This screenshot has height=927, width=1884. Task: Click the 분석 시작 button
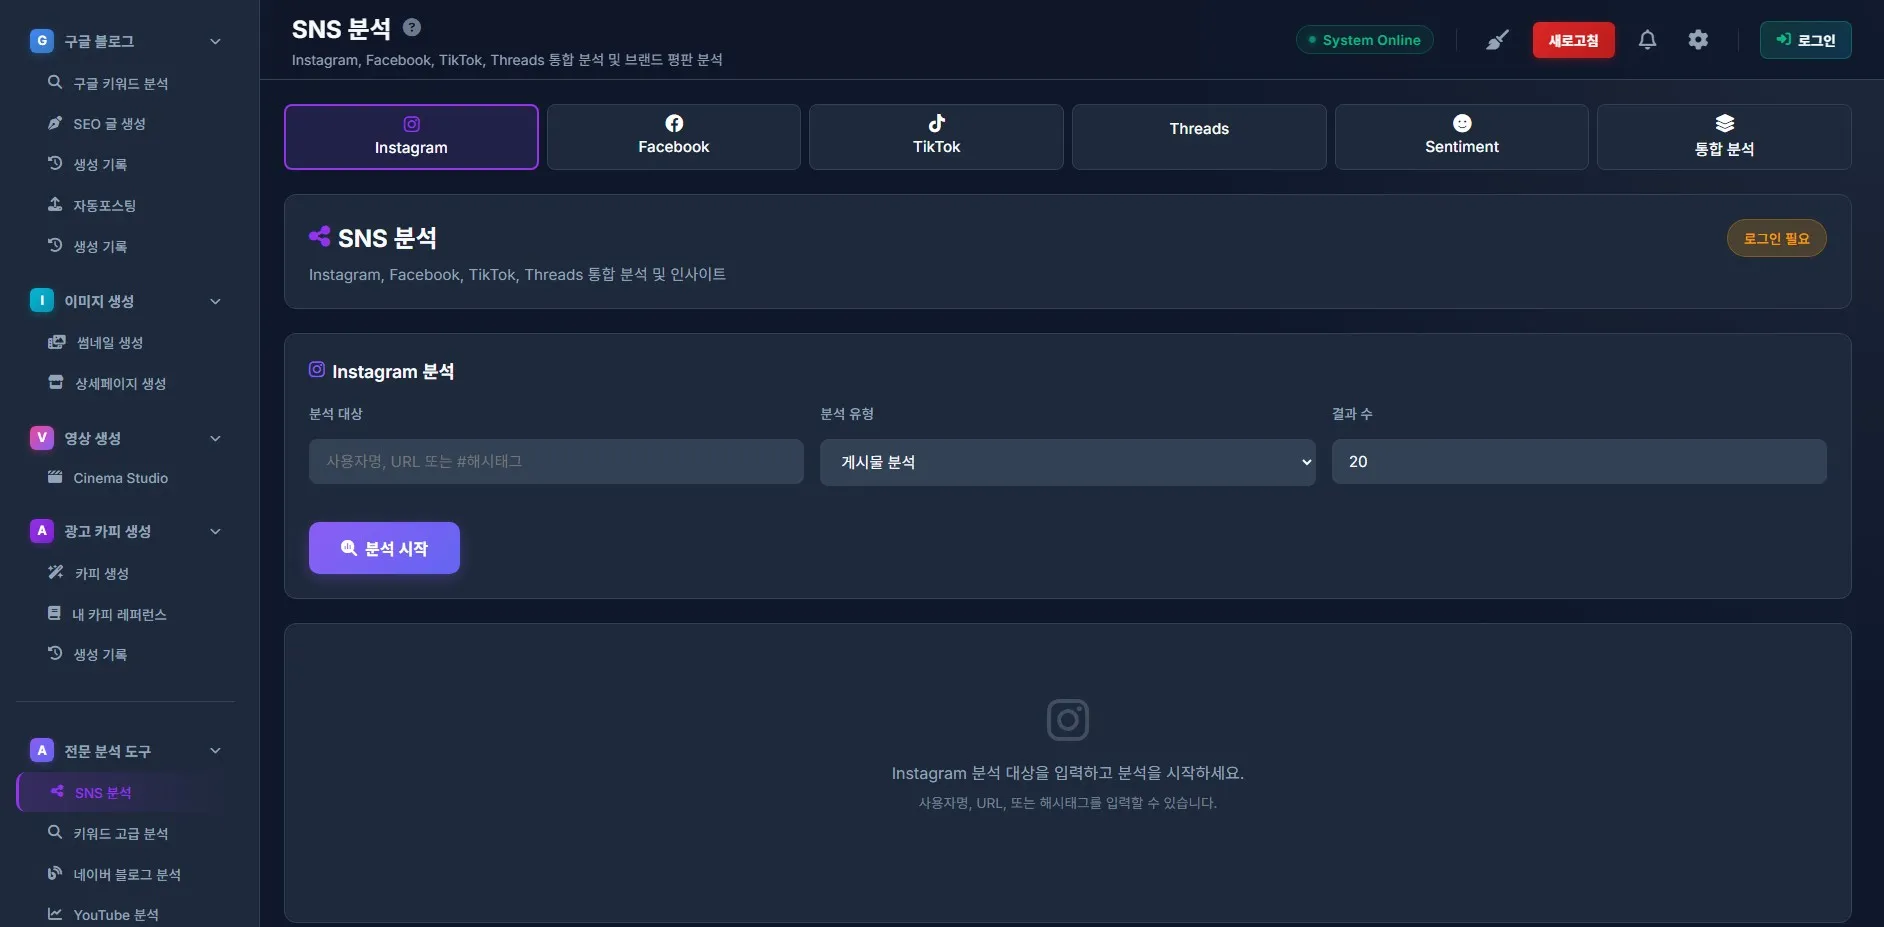click(x=384, y=548)
